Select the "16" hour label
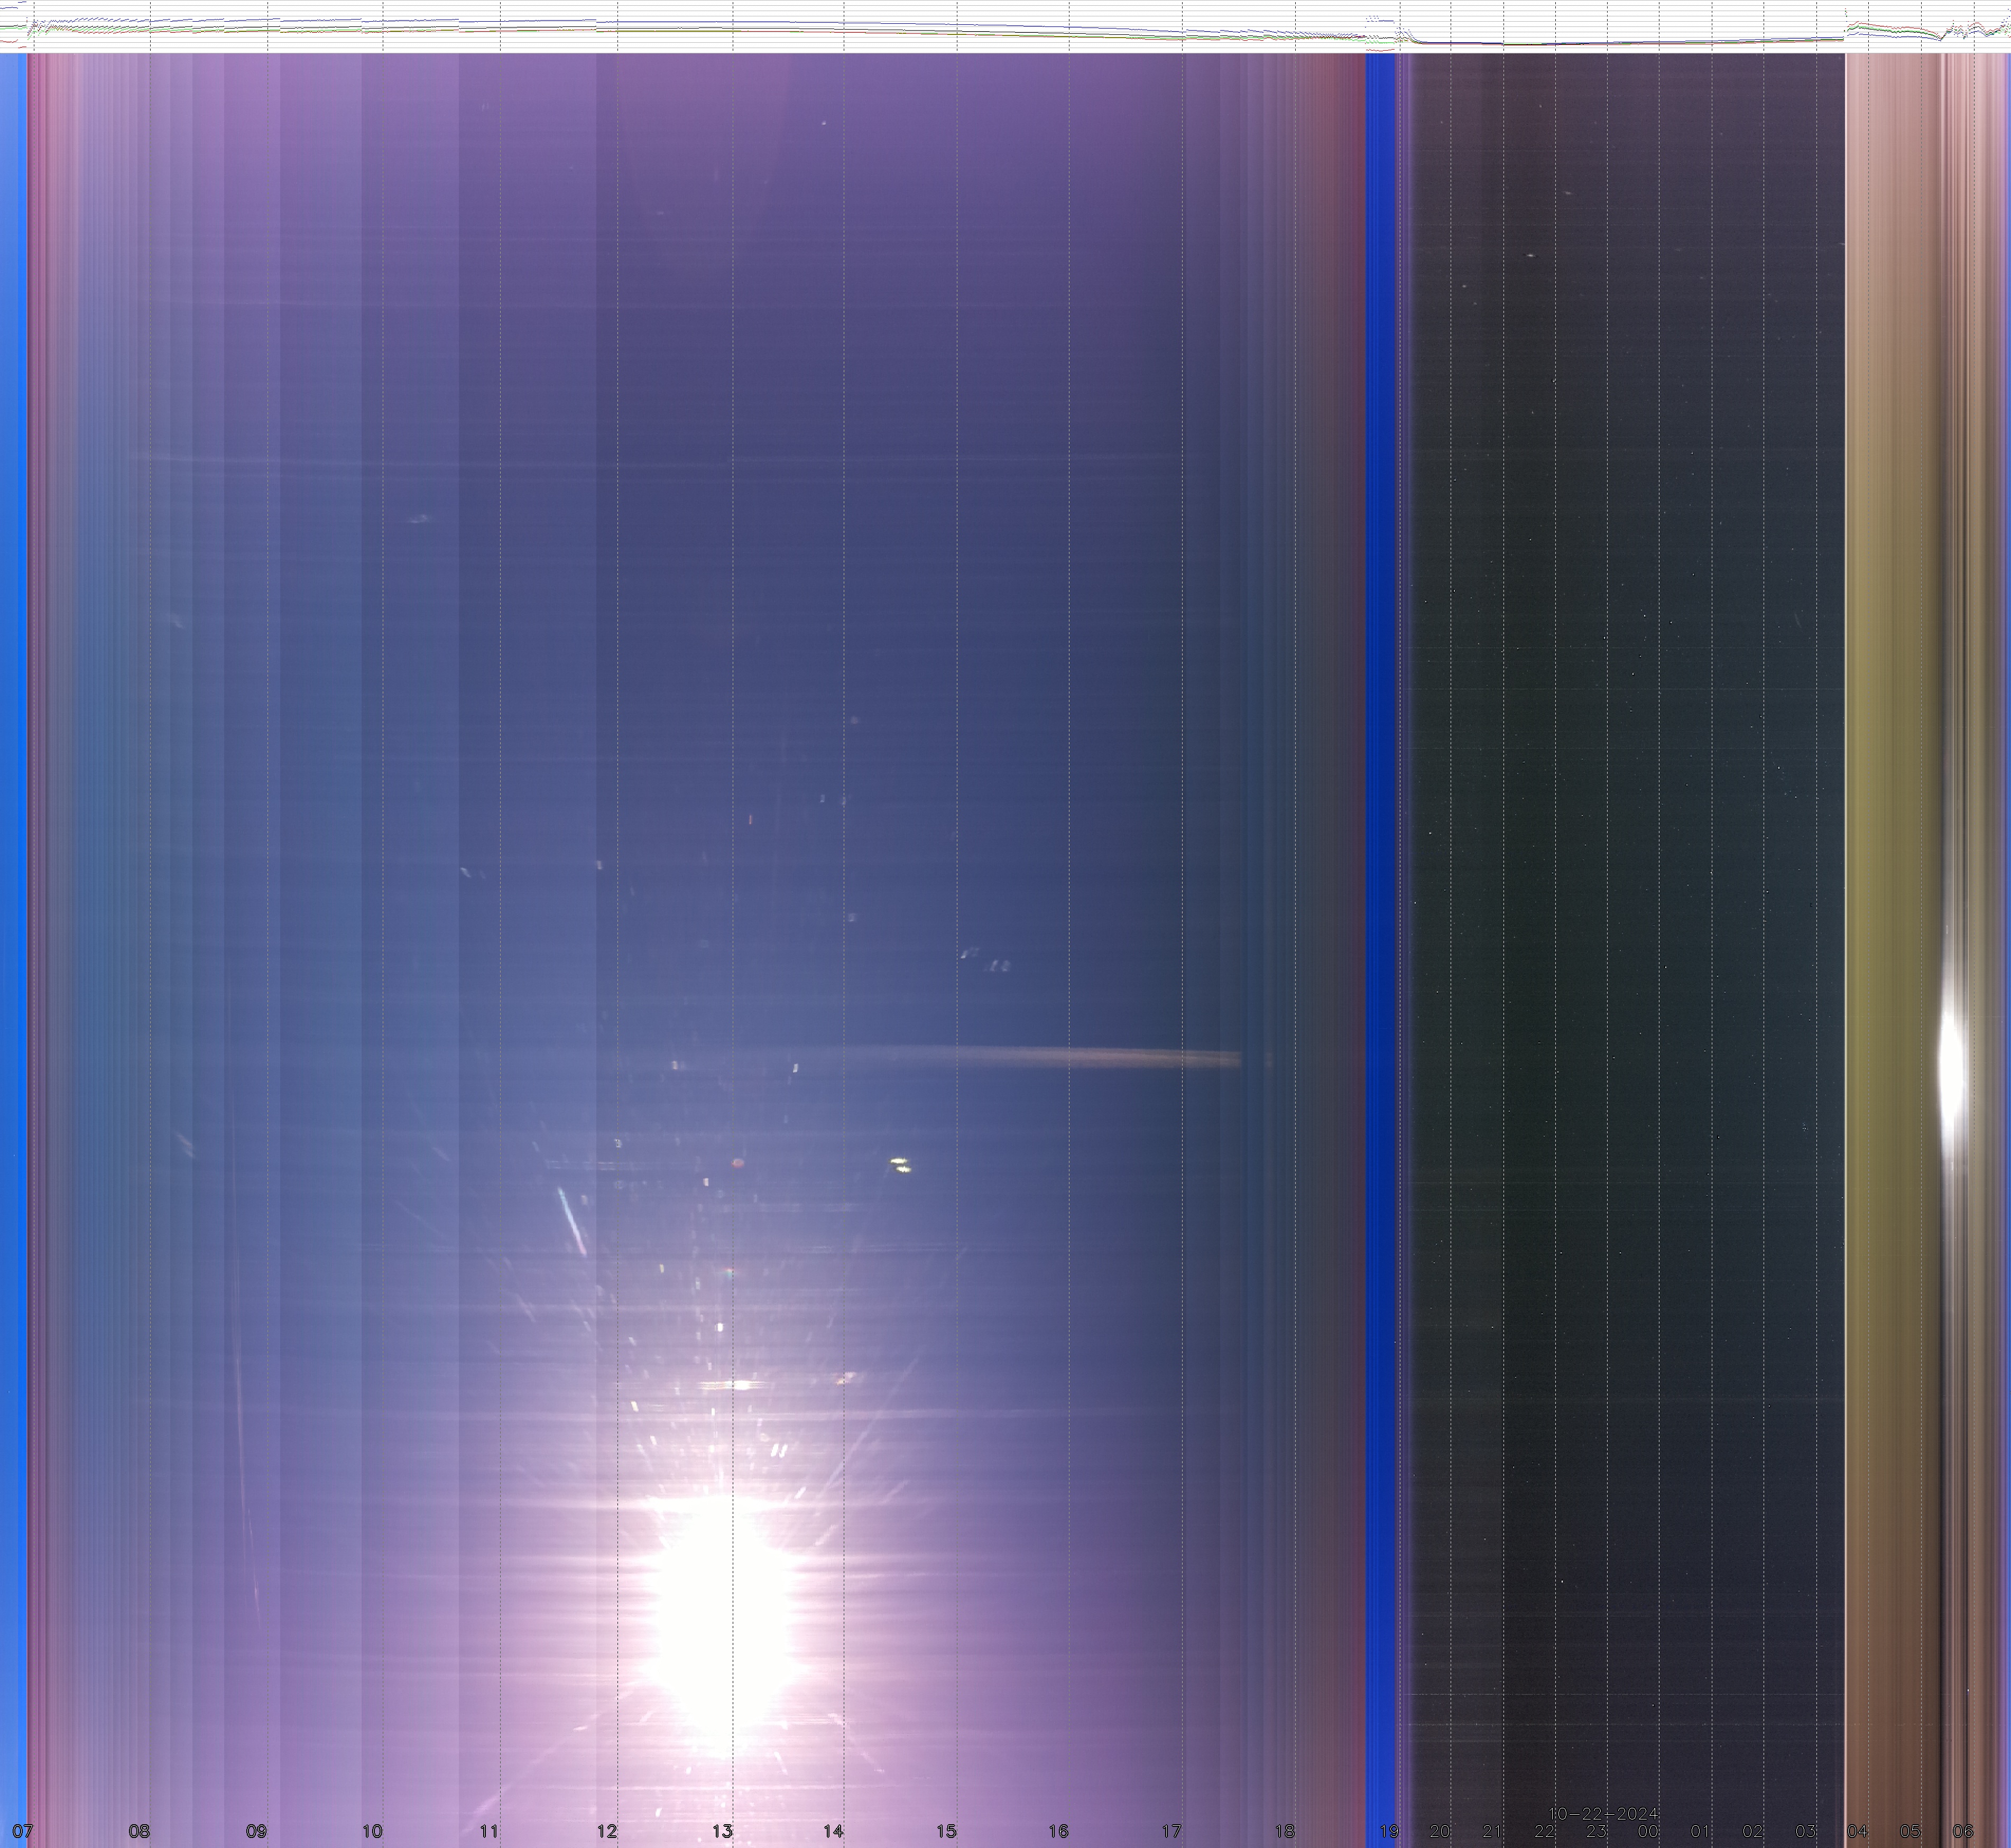Image resolution: width=2011 pixels, height=1848 pixels. [x=1058, y=1832]
